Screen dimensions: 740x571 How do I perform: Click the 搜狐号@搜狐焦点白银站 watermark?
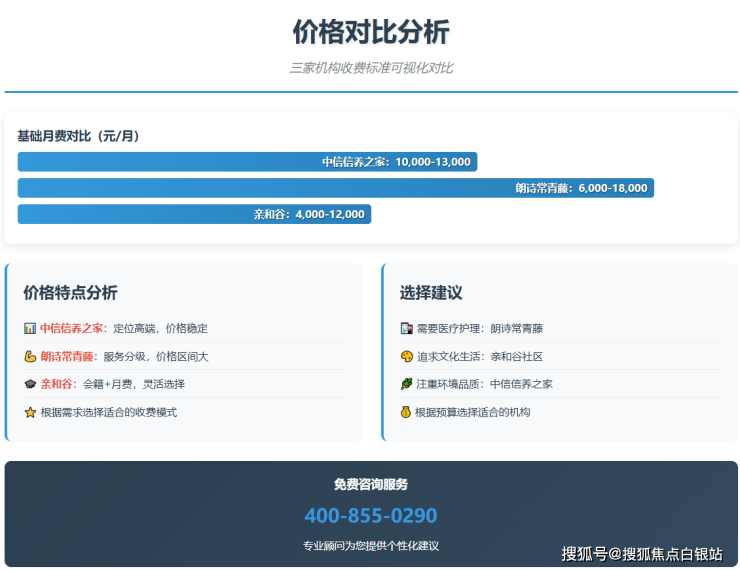[x=641, y=554]
